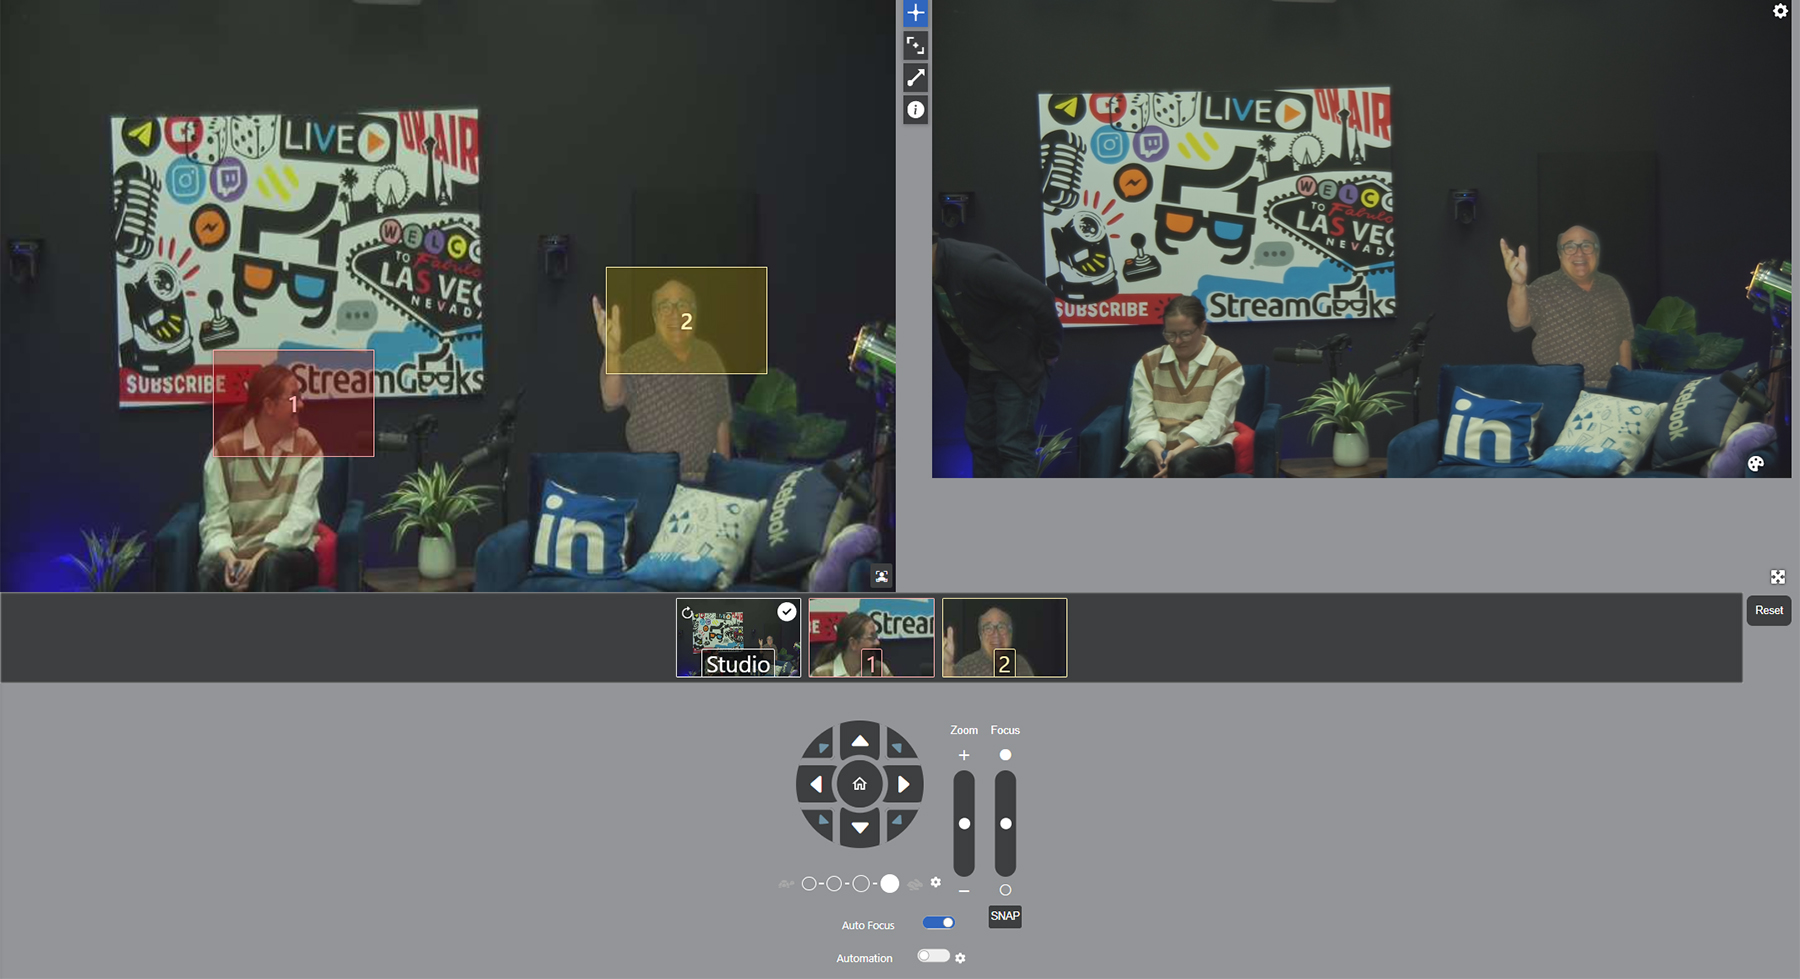Click focus near hollow circle below slider
The width and height of the screenshot is (1800, 979).
point(1005,890)
